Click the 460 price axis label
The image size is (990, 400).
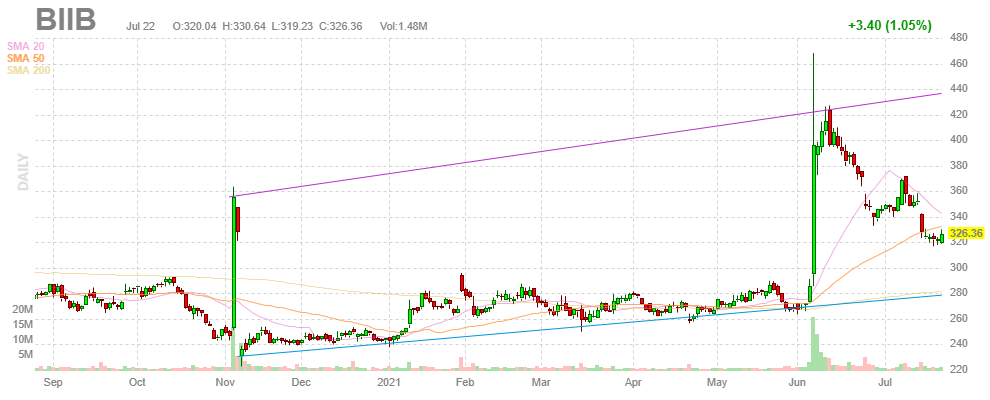pos(959,64)
